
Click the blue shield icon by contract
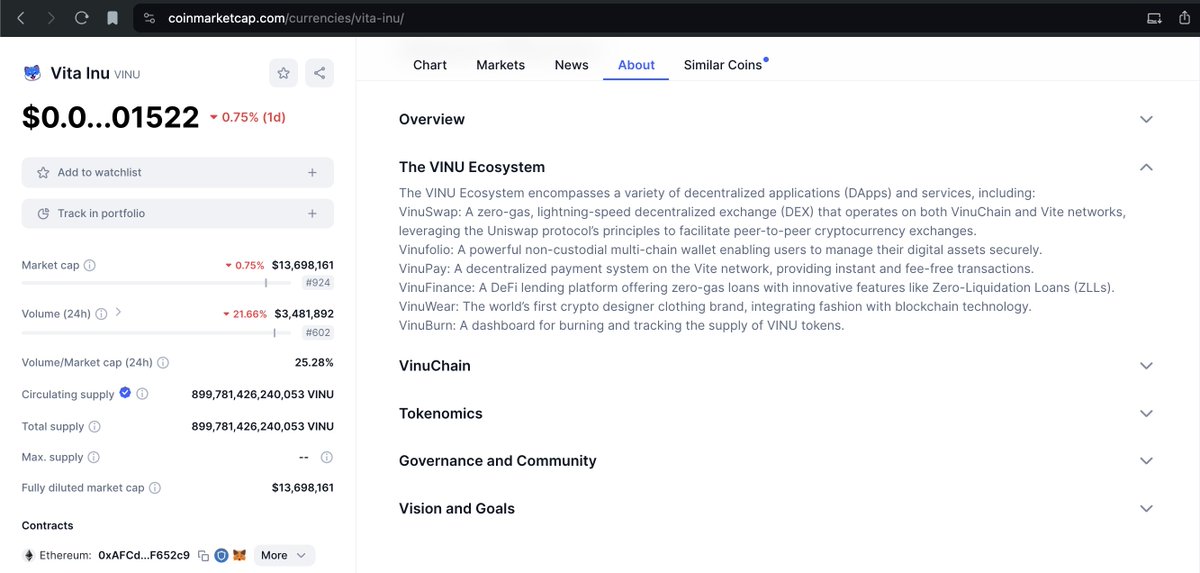tap(221, 555)
